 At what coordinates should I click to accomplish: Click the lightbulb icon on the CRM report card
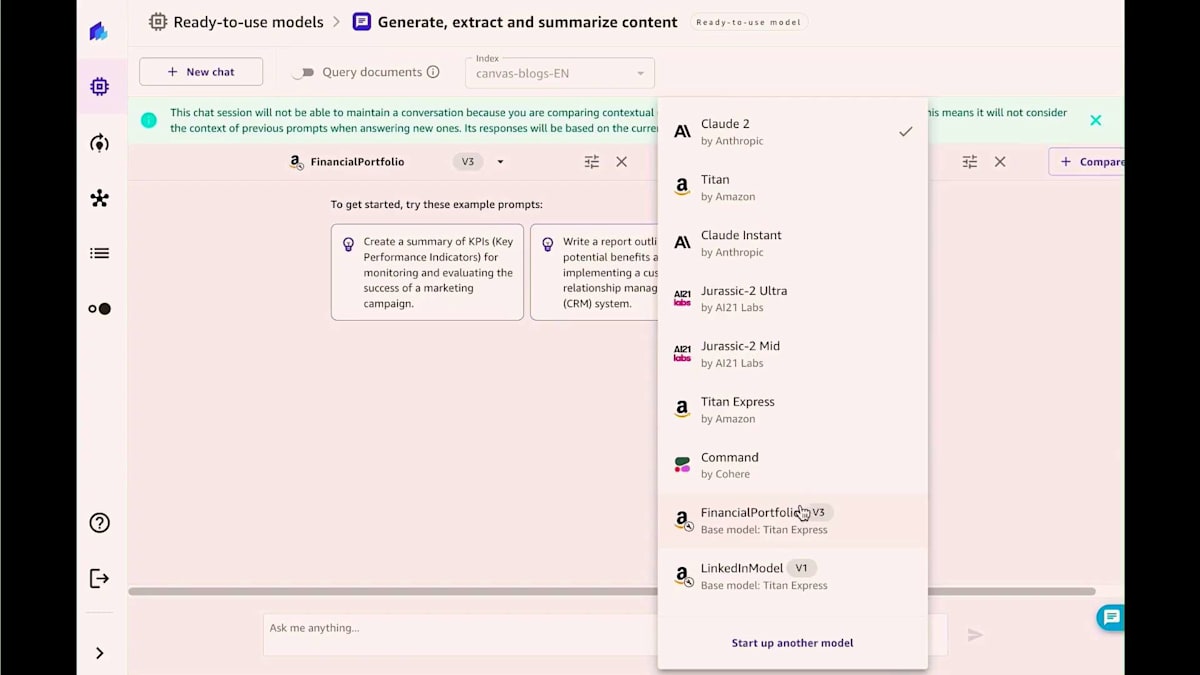(547, 243)
